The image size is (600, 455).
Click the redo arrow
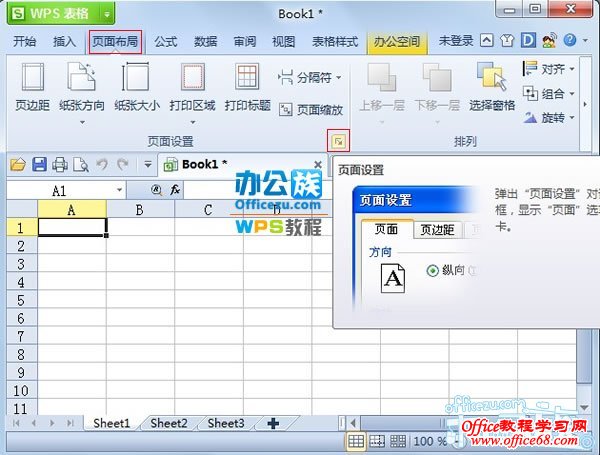click(x=123, y=165)
